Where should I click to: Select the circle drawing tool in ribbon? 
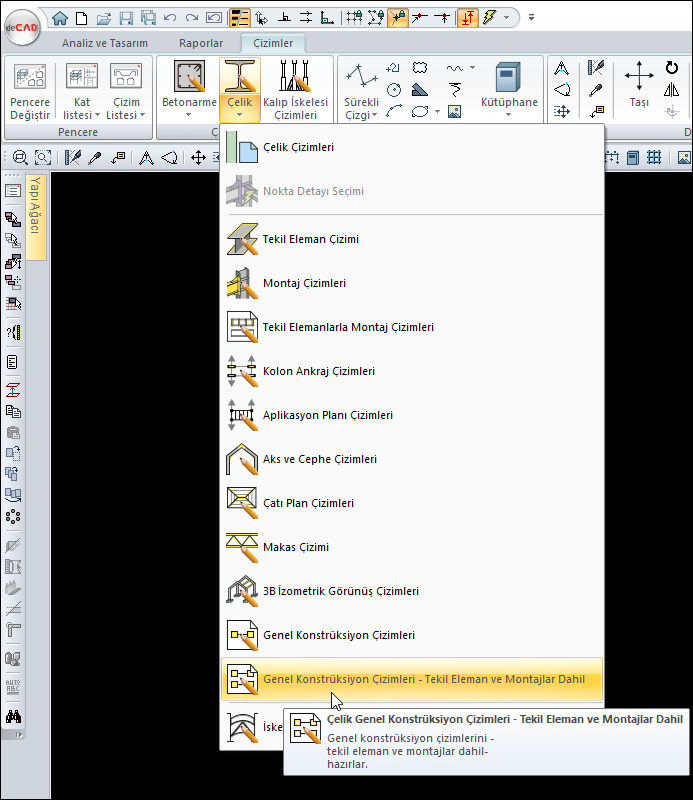pos(394,90)
